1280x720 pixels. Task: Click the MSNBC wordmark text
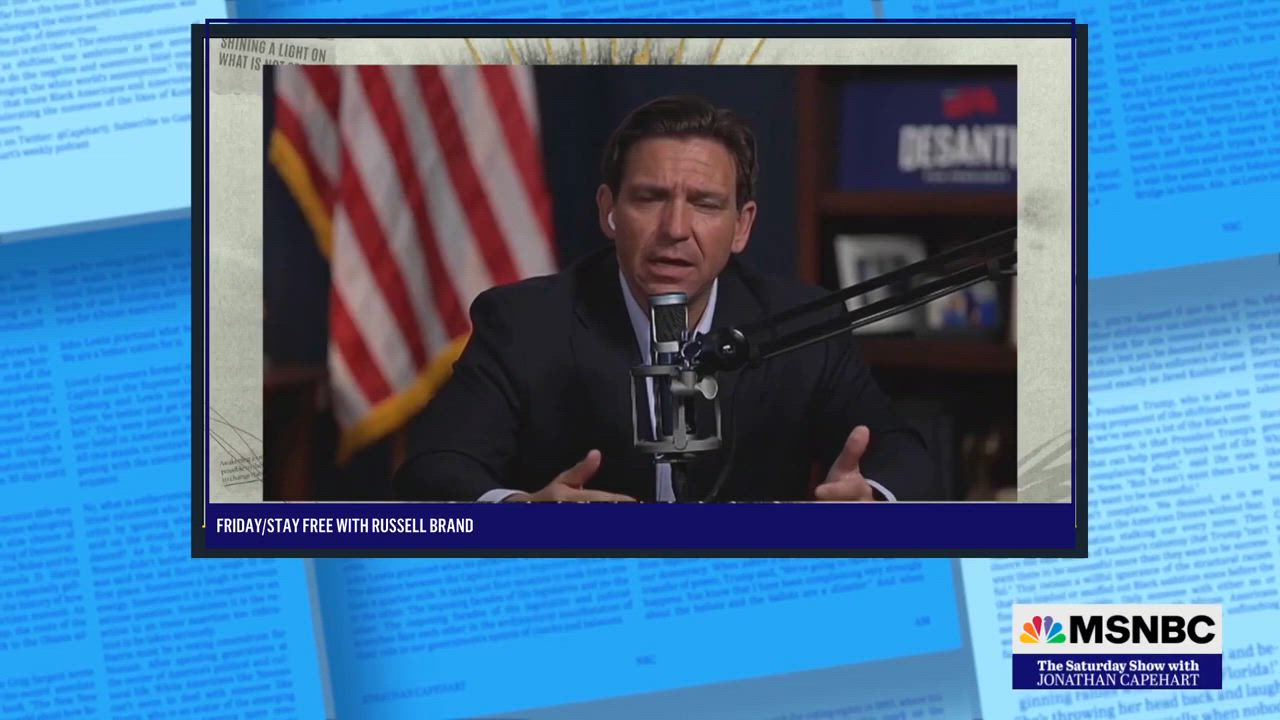pos(1142,630)
